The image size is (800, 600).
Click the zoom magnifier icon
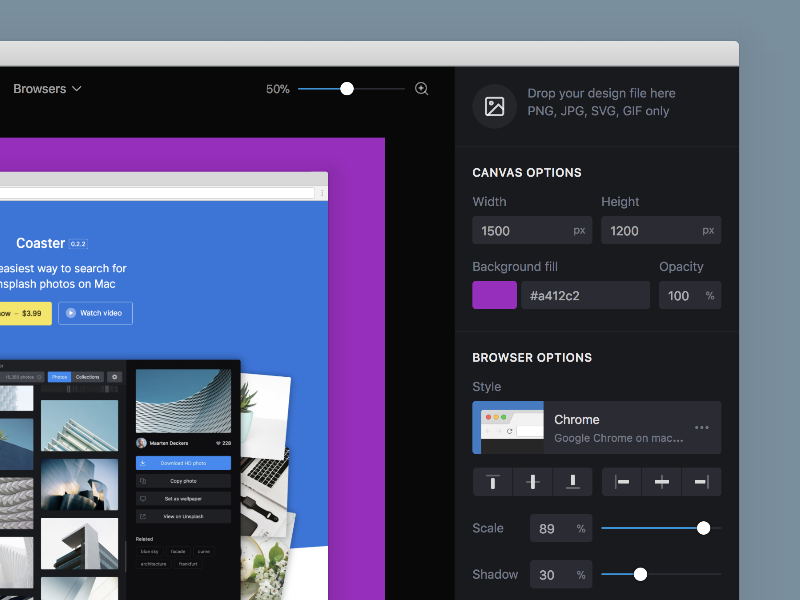[x=421, y=88]
